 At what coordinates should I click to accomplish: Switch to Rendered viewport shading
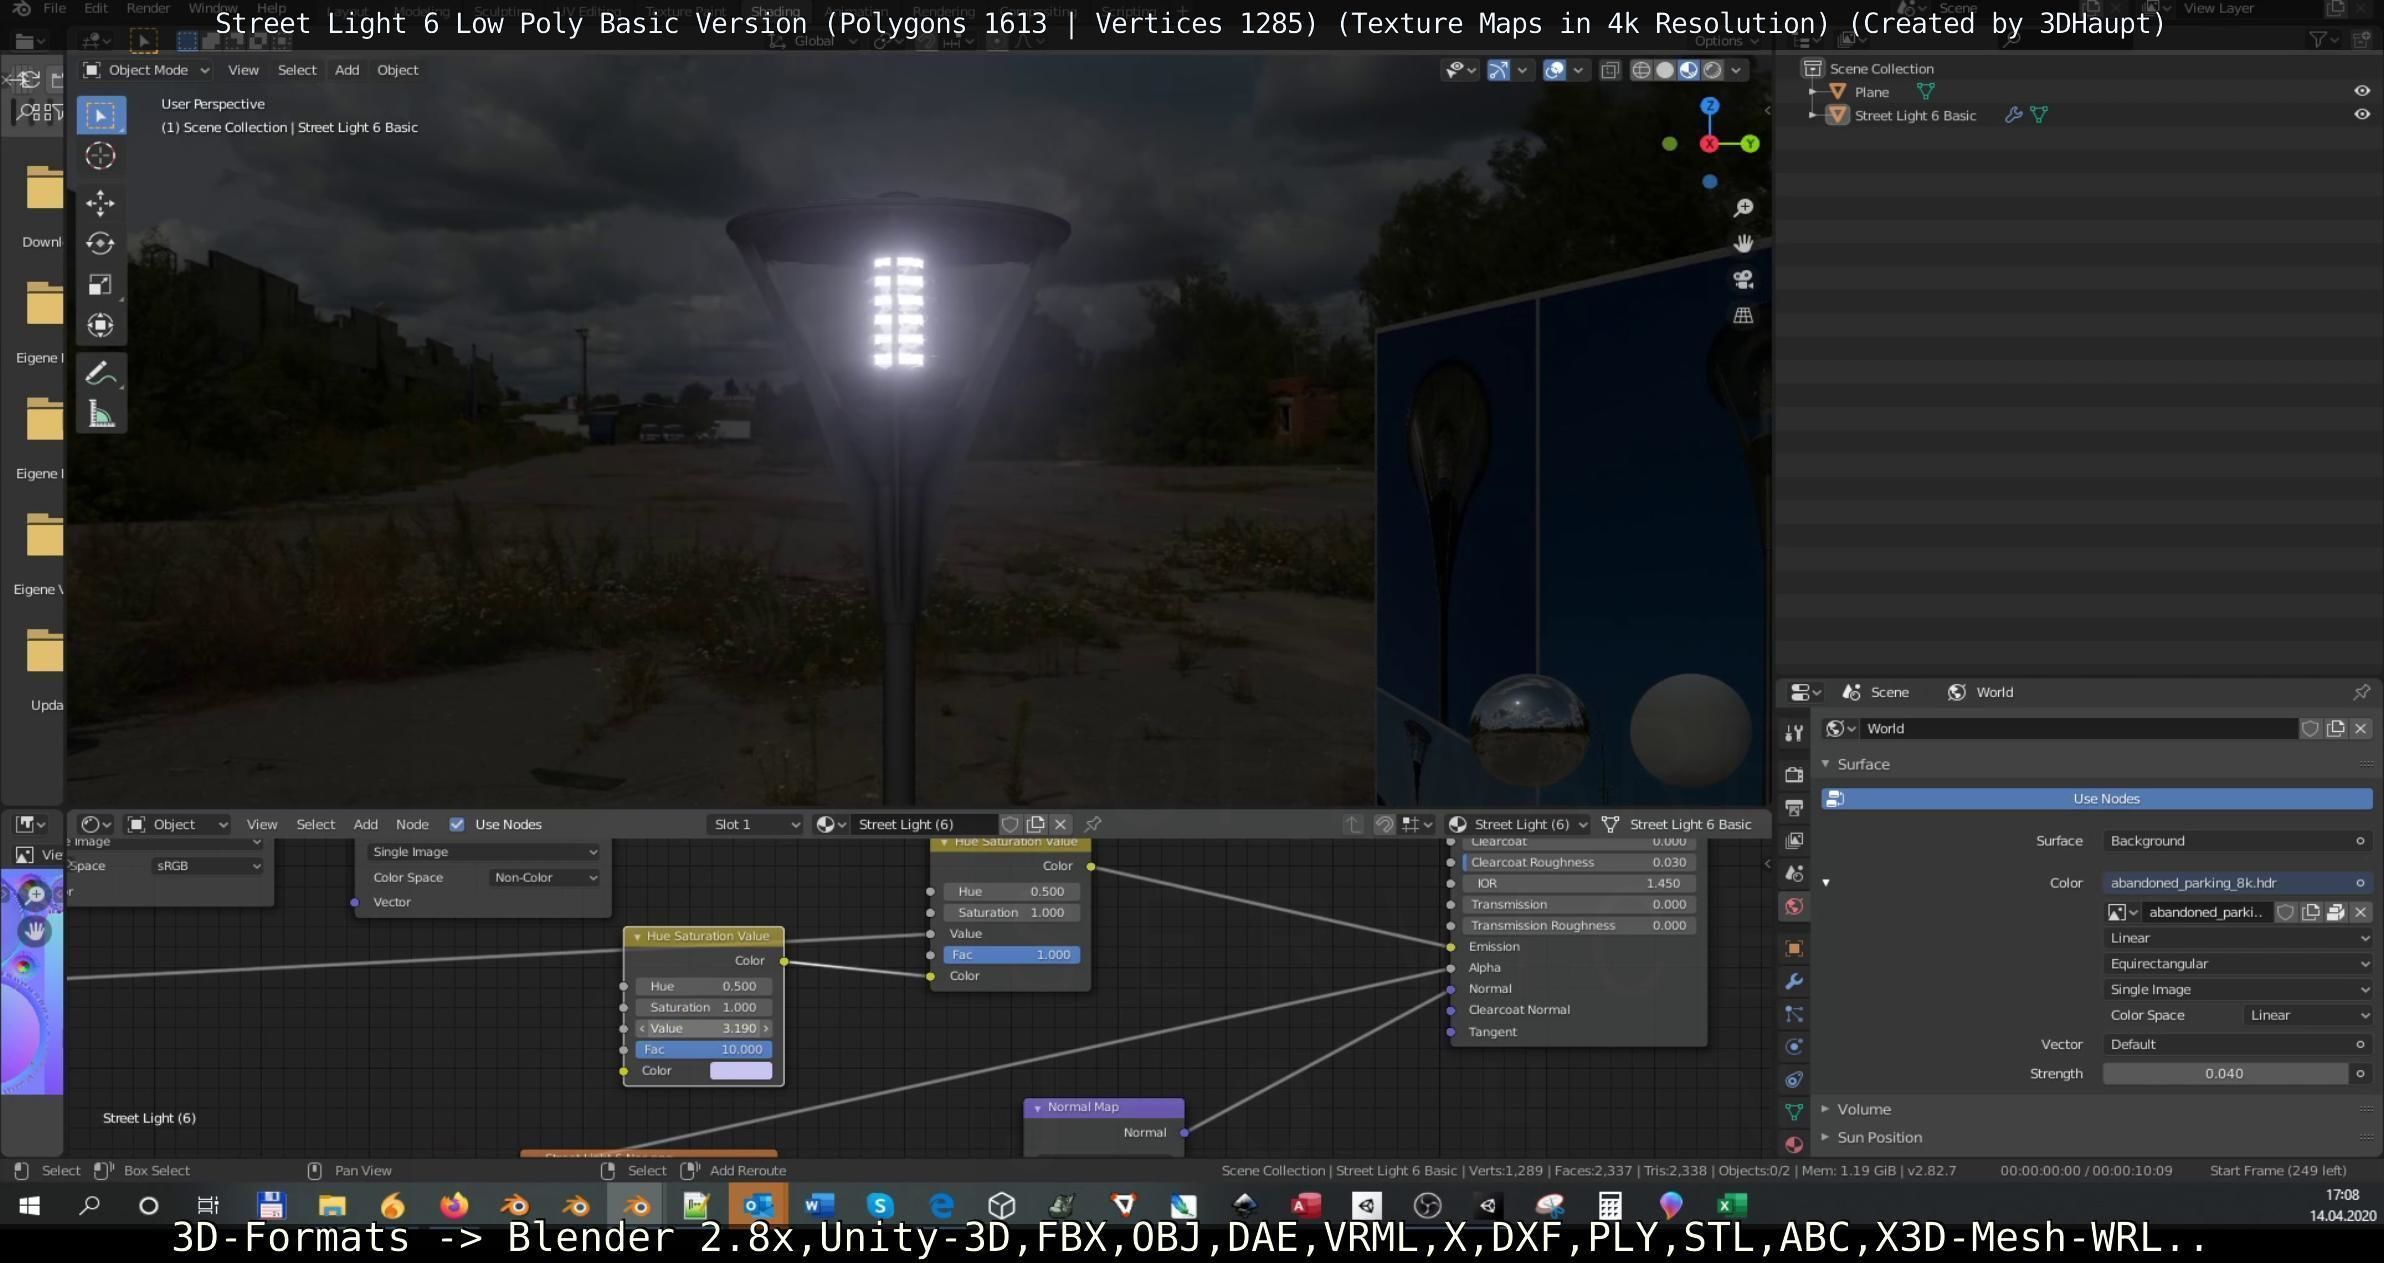click(x=1713, y=70)
